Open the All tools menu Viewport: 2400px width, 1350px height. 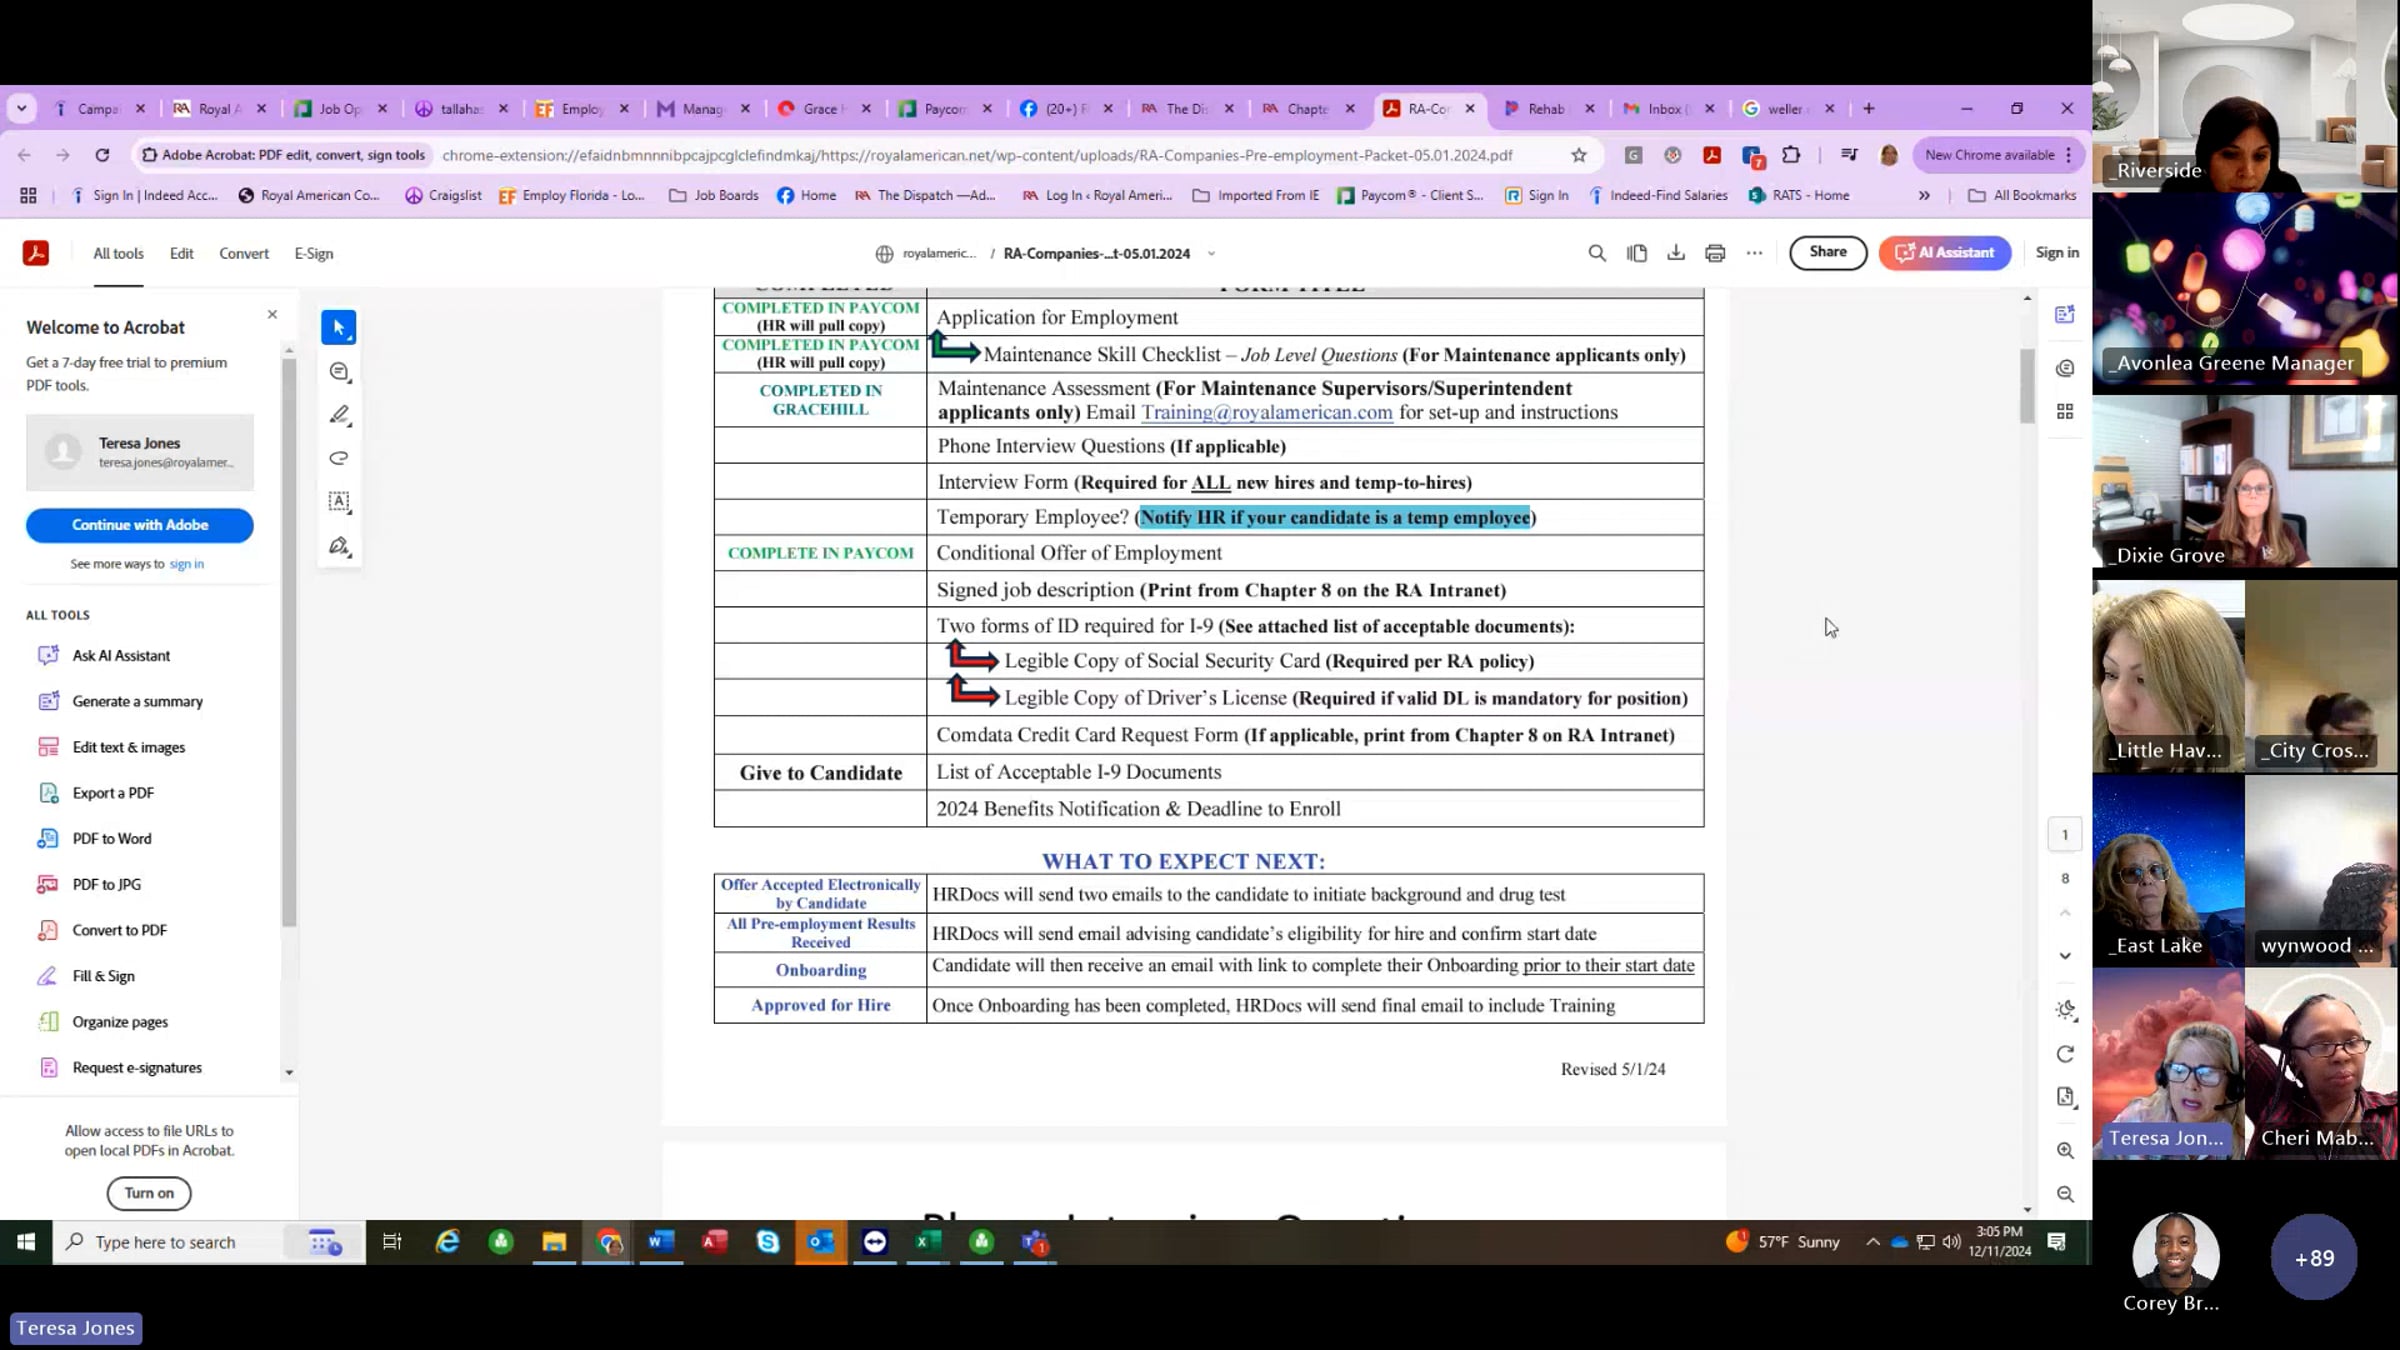[118, 254]
